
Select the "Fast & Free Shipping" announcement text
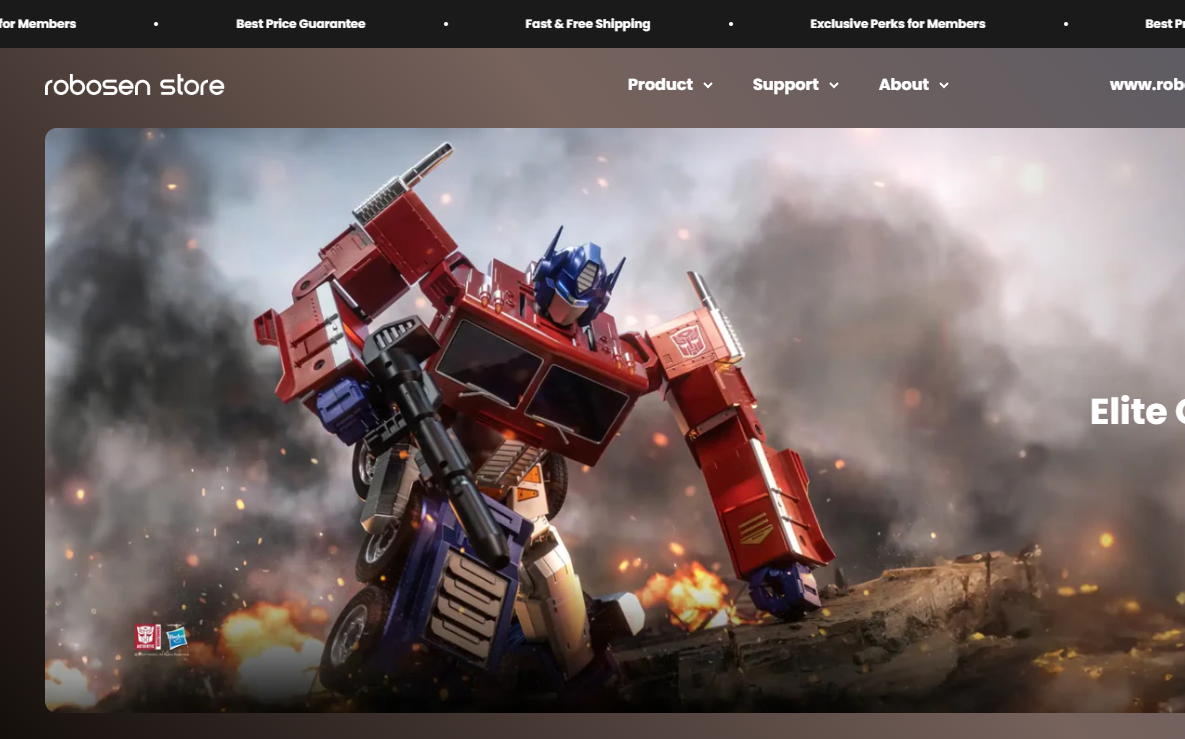(587, 23)
